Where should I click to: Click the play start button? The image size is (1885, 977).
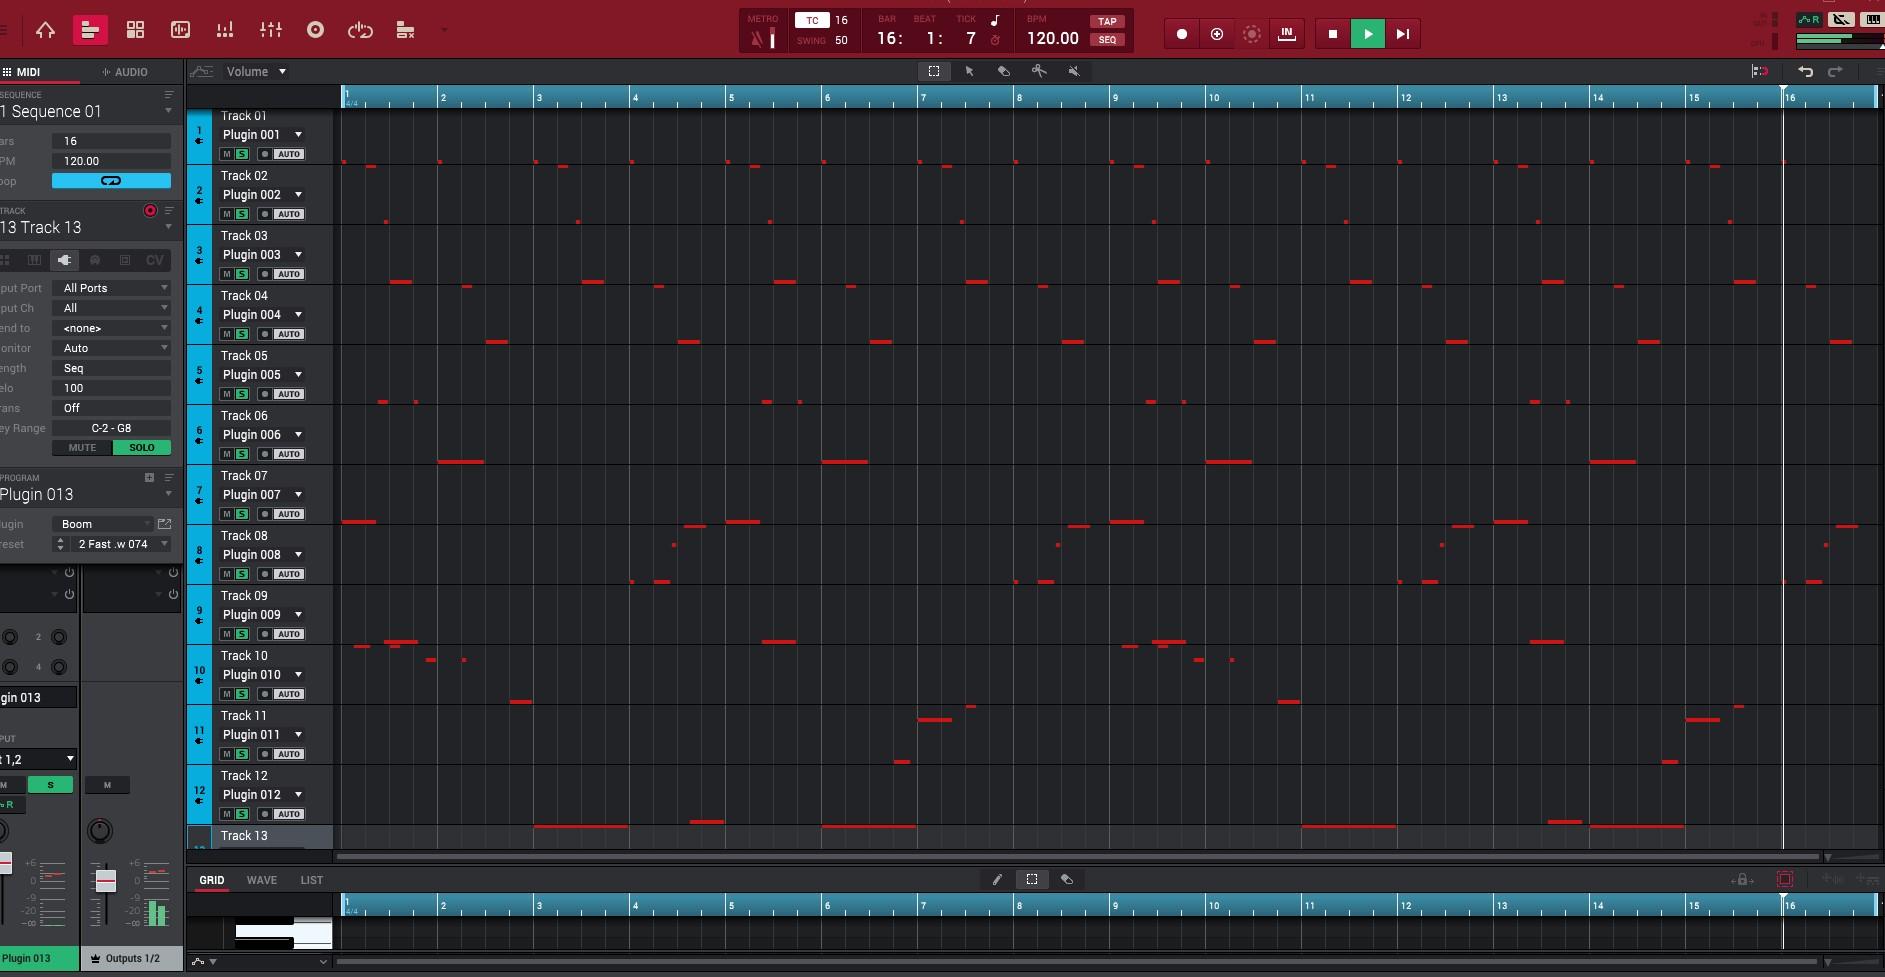pos(1402,34)
